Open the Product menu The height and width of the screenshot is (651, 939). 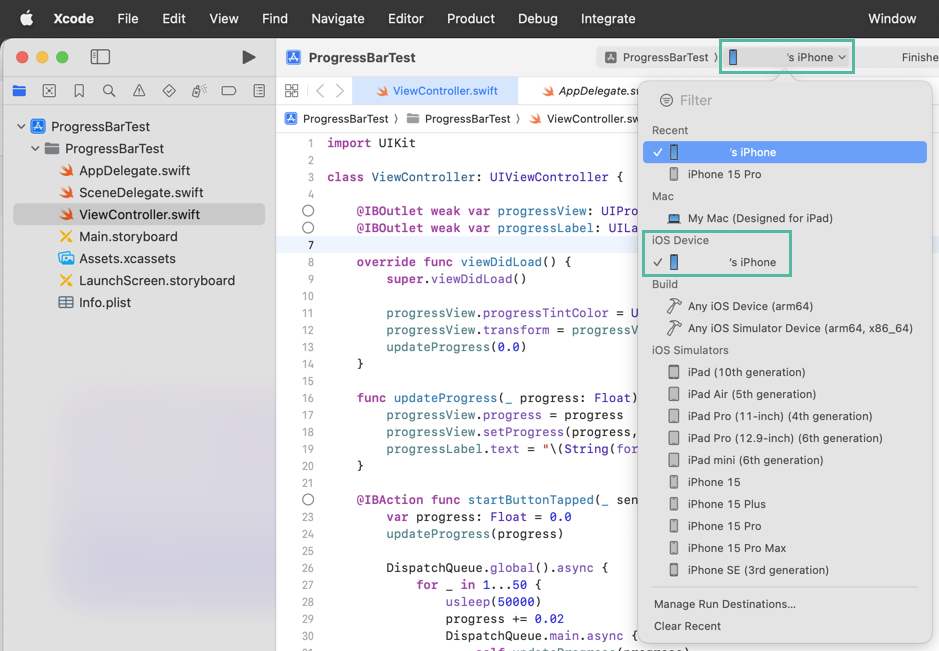tap(471, 19)
